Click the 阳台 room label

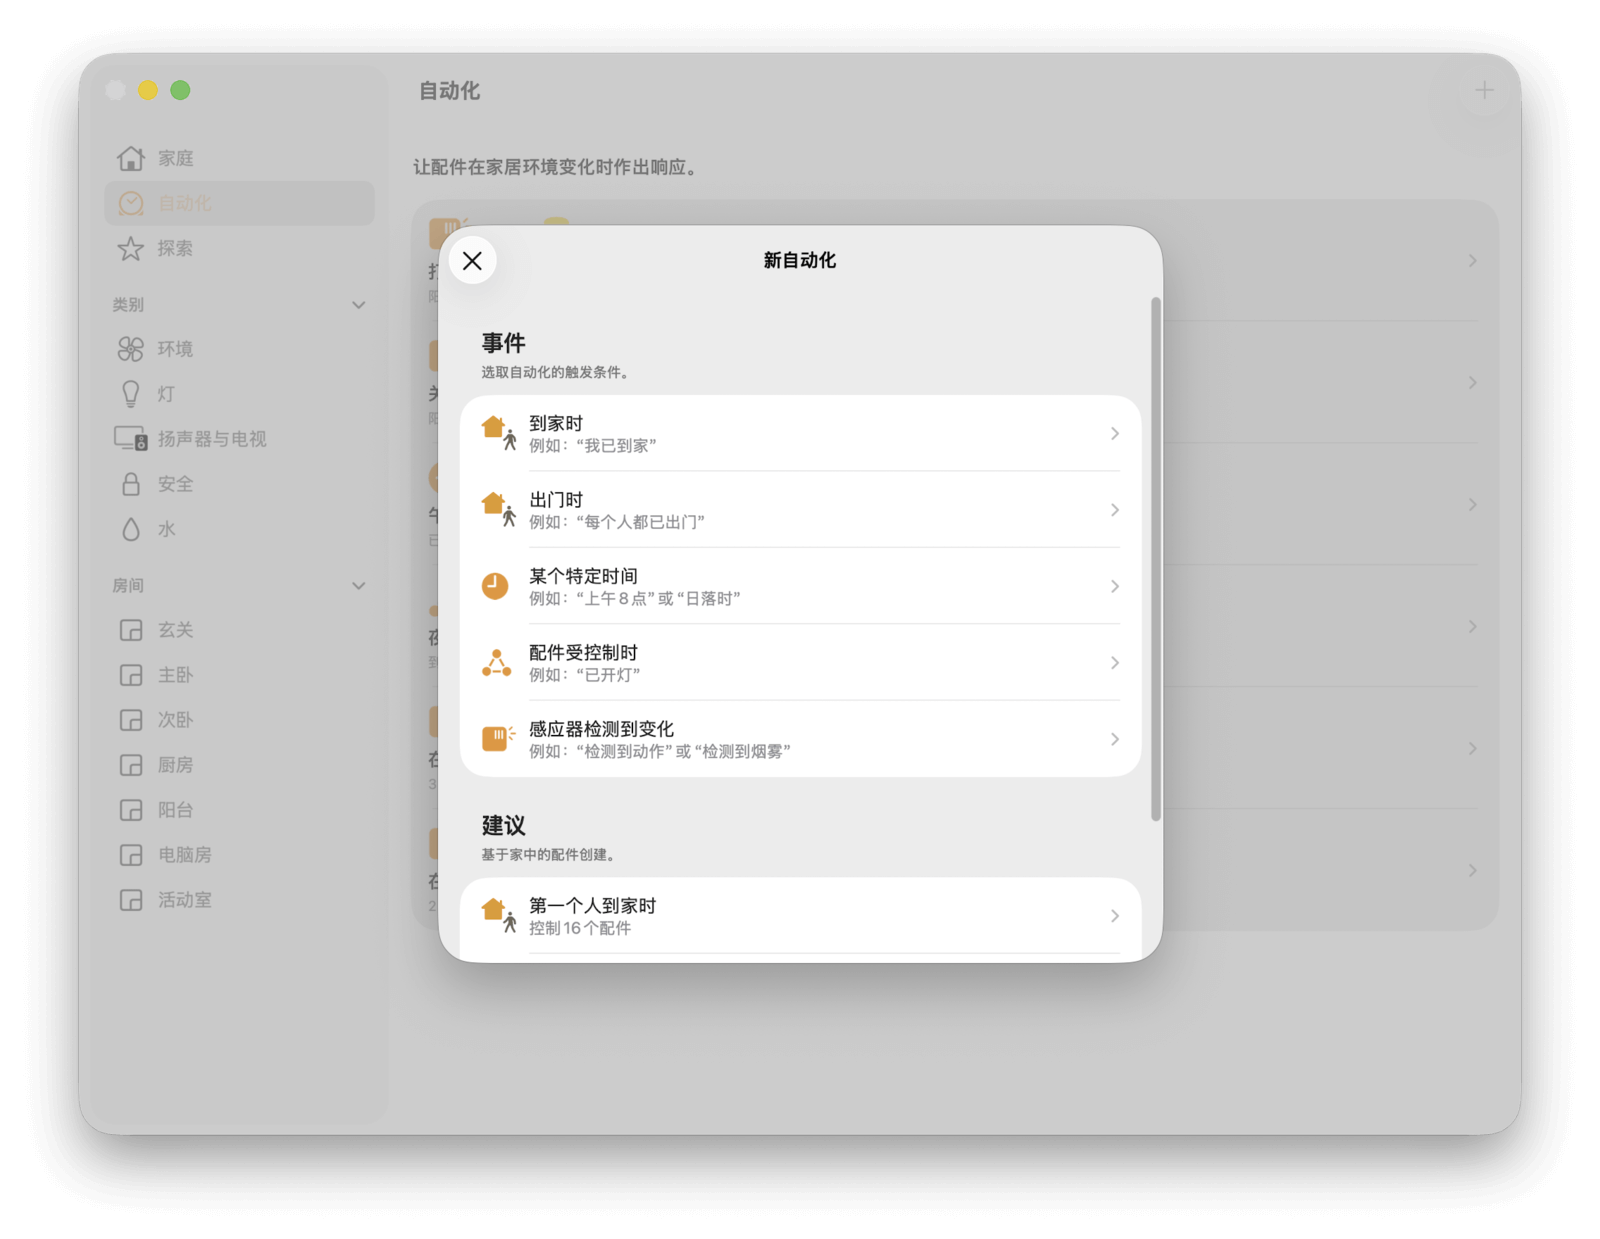tap(175, 810)
